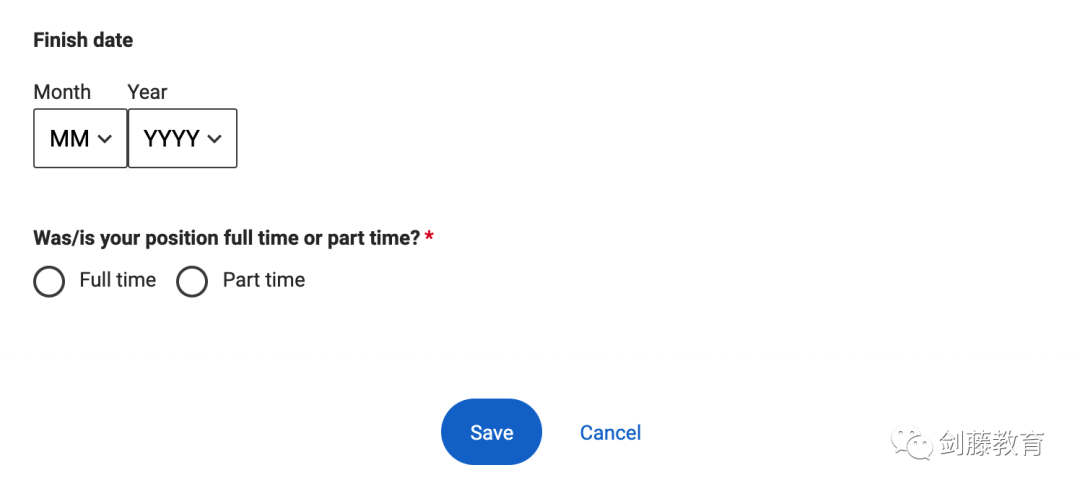Click the Year field label
This screenshot has height=491, width=1080.
coord(147,92)
